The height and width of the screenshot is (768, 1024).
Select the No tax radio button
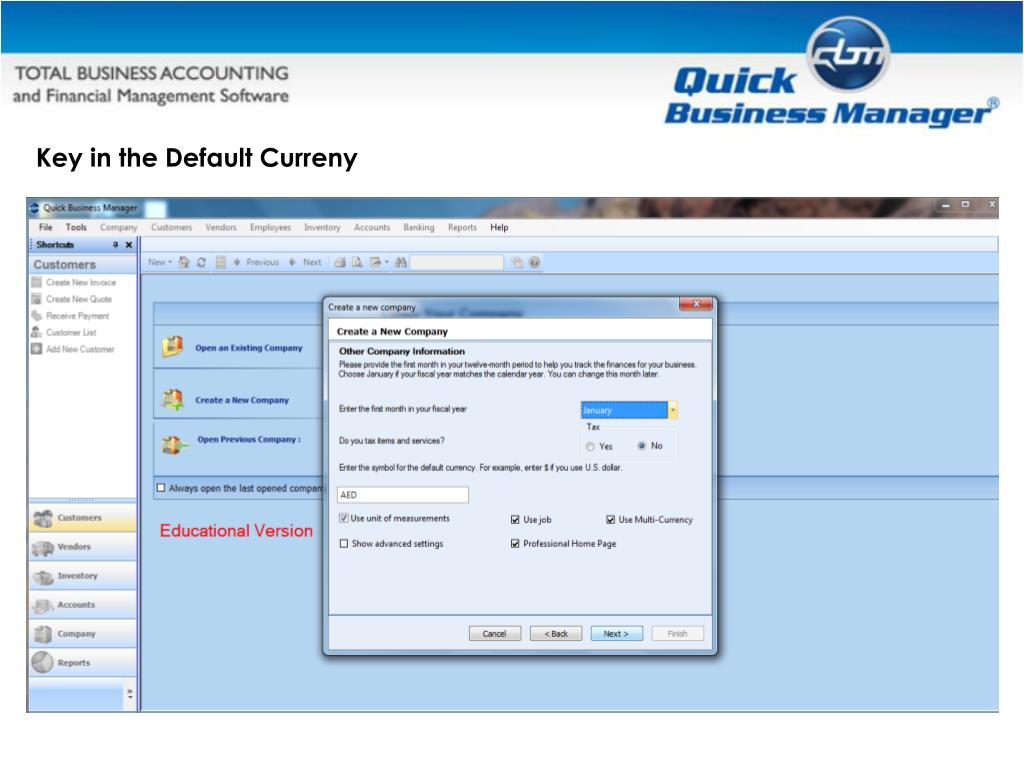(642, 446)
